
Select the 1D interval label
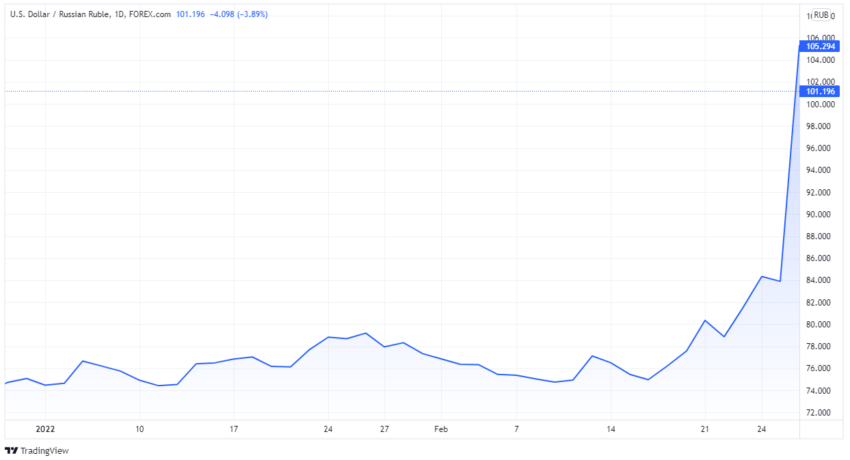point(119,15)
